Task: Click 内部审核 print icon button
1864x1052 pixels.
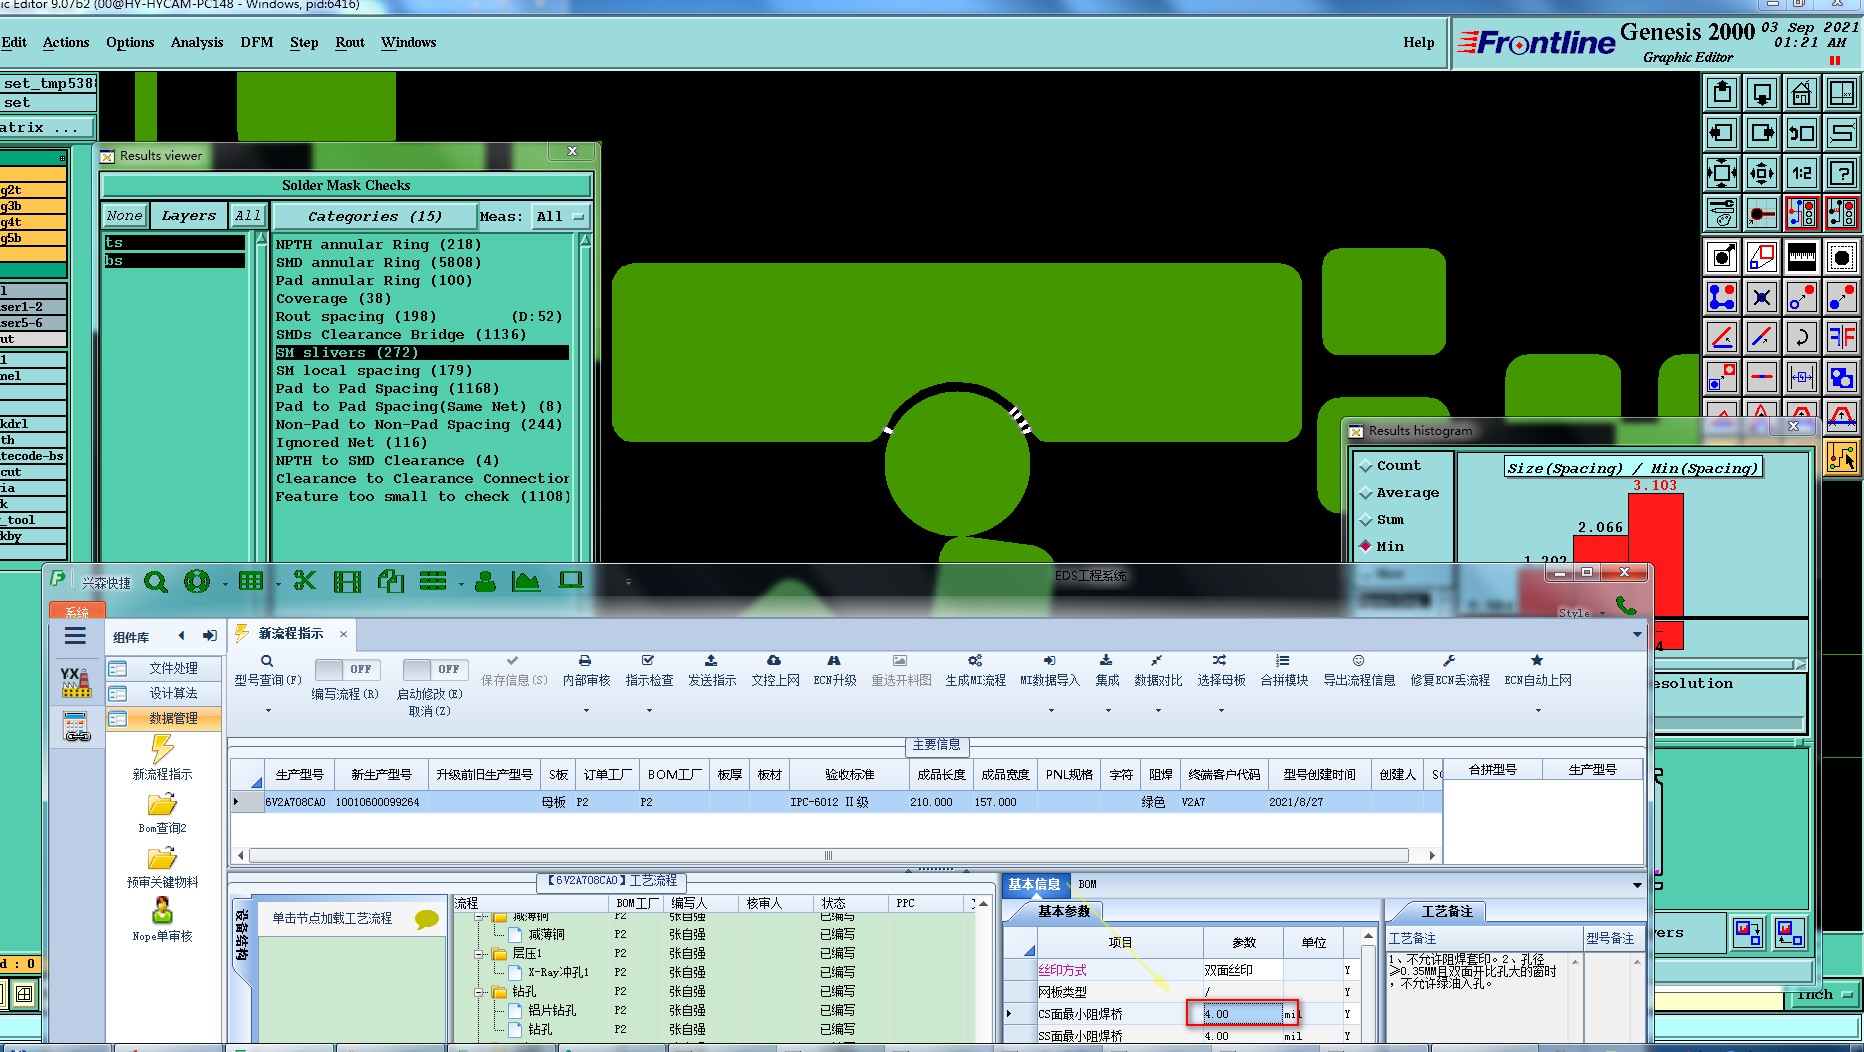Action: tap(586, 670)
